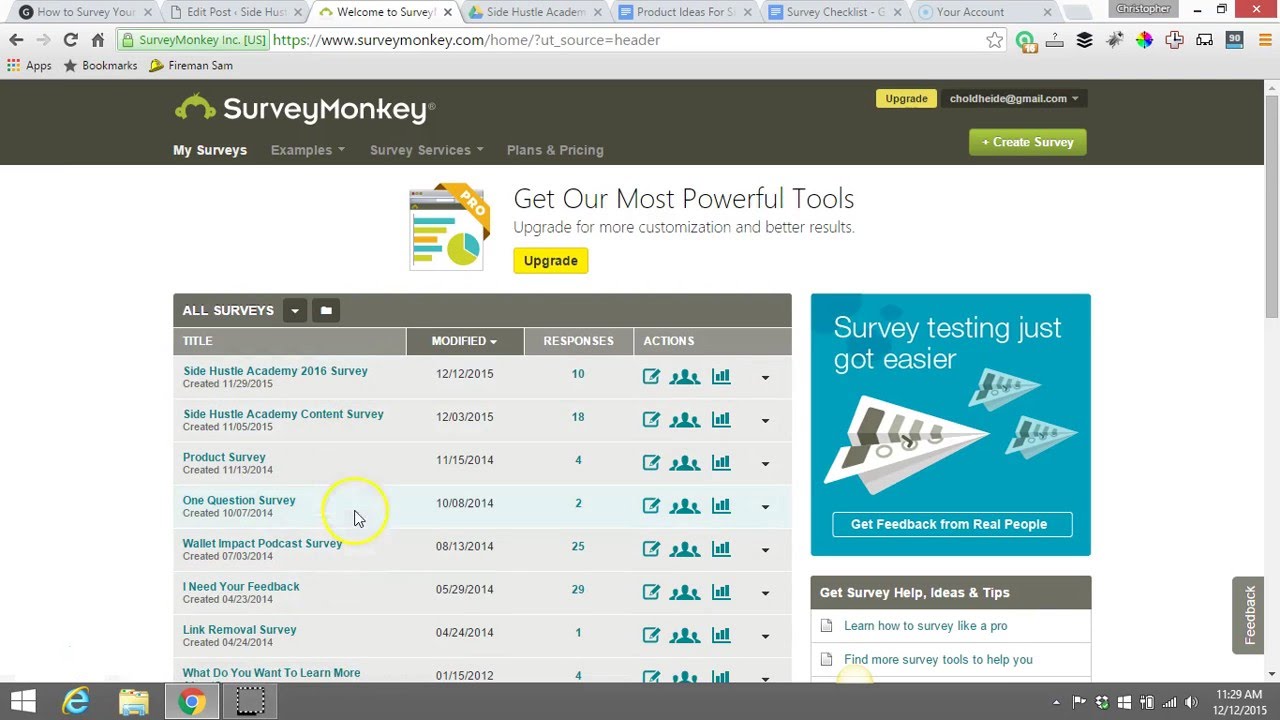
Task: Open collectors for Wallet Impact Podcast Survey
Action: [x=685, y=549]
